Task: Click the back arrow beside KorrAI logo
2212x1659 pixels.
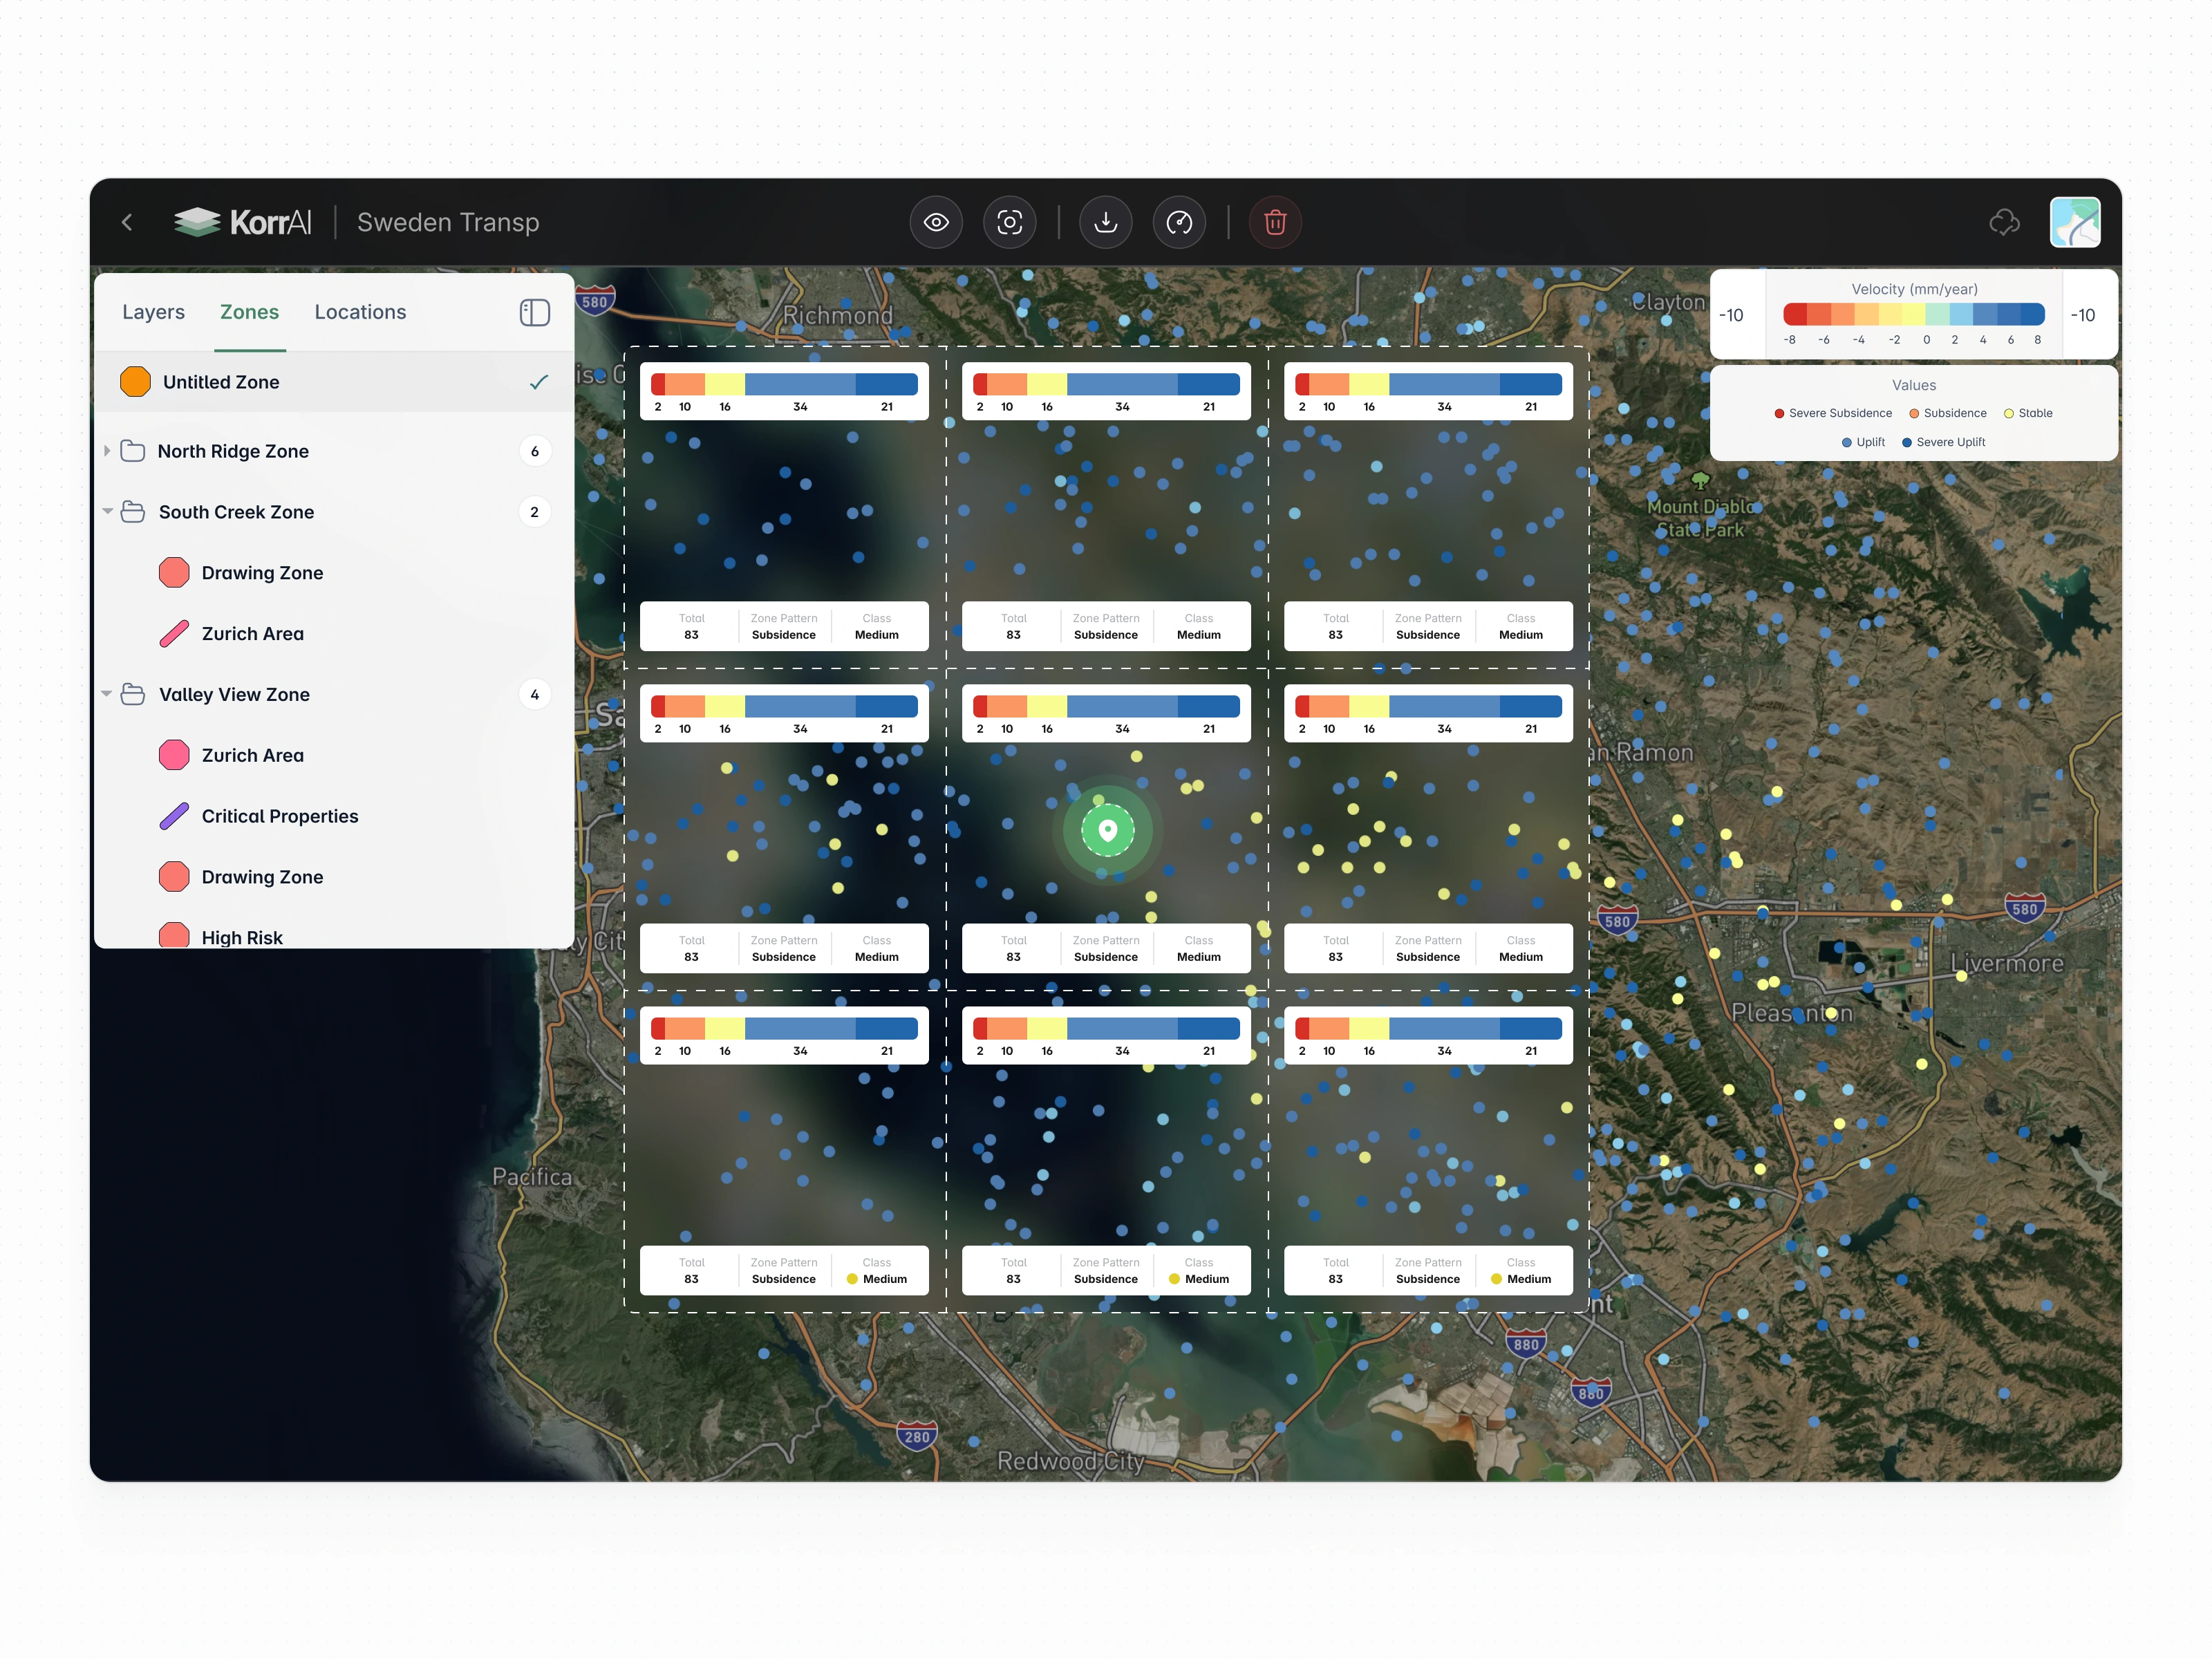Action: pyautogui.click(x=127, y=222)
